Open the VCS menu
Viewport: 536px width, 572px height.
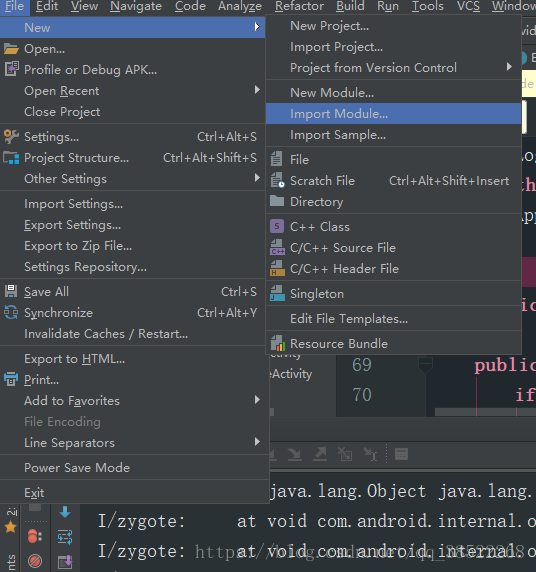point(468,6)
